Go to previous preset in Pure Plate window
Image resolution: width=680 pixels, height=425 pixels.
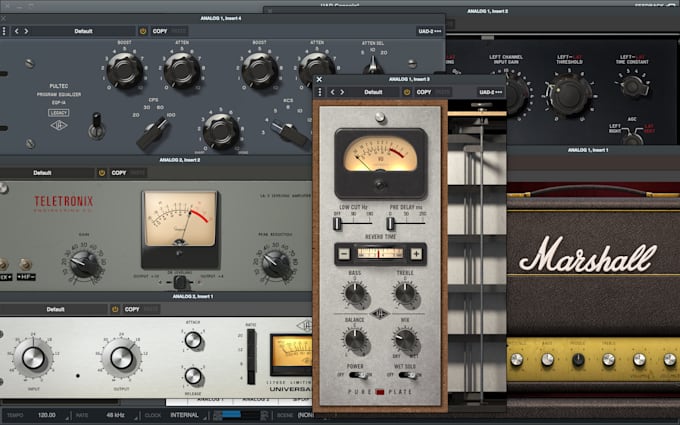[x=333, y=92]
